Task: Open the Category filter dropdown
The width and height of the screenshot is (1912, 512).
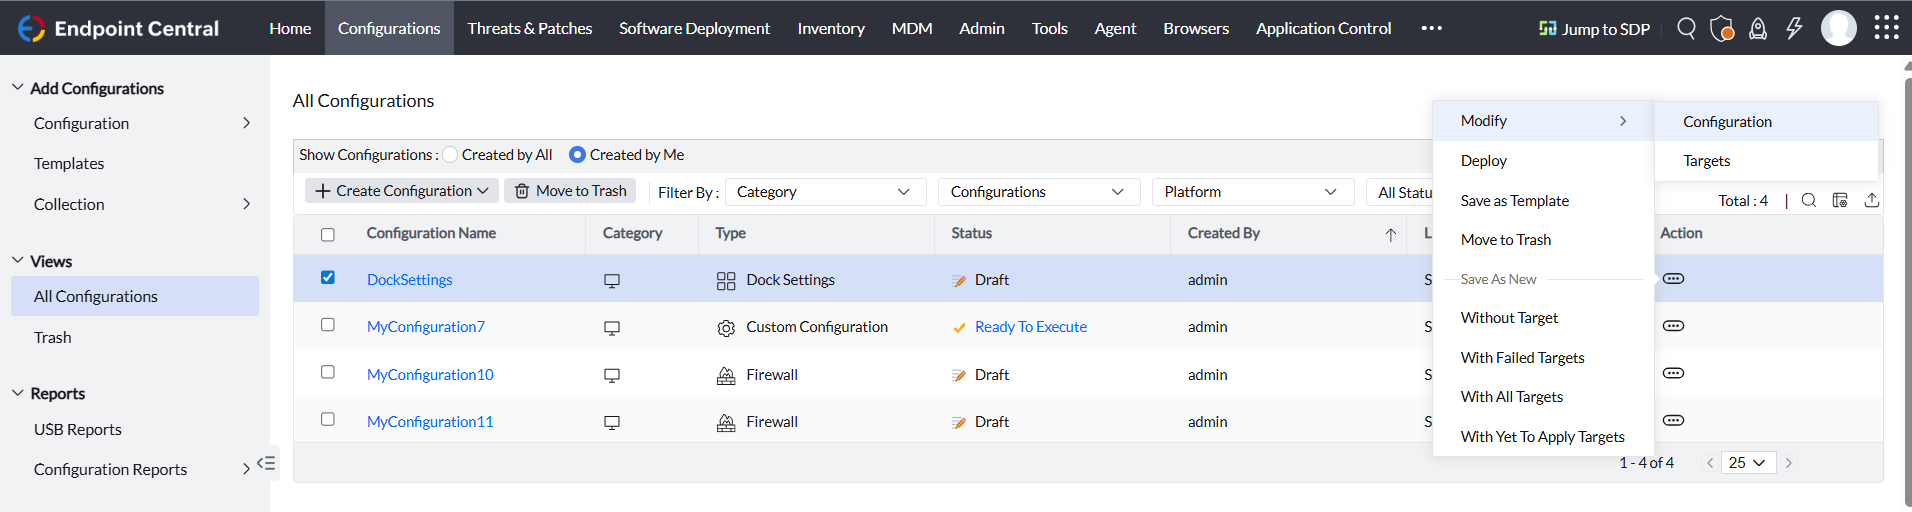Action: 824,192
